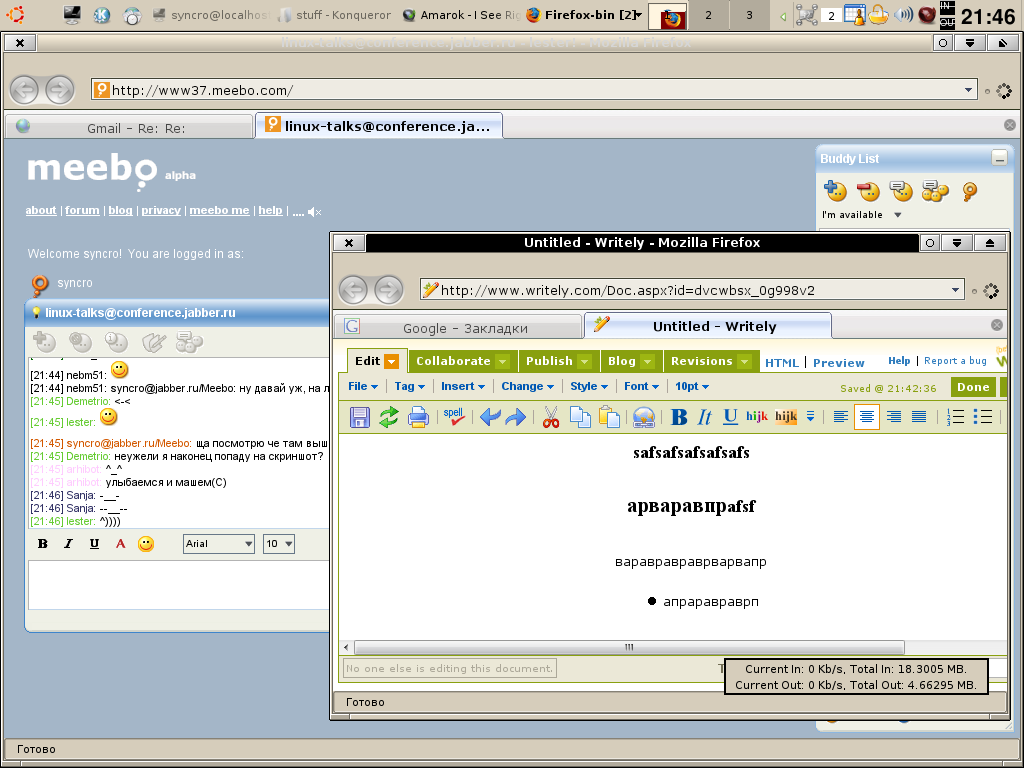The height and width of the screenshot is (768, 1024).
Task: Open the Change dropdown in Writely
Action: (x=528, y=386)
